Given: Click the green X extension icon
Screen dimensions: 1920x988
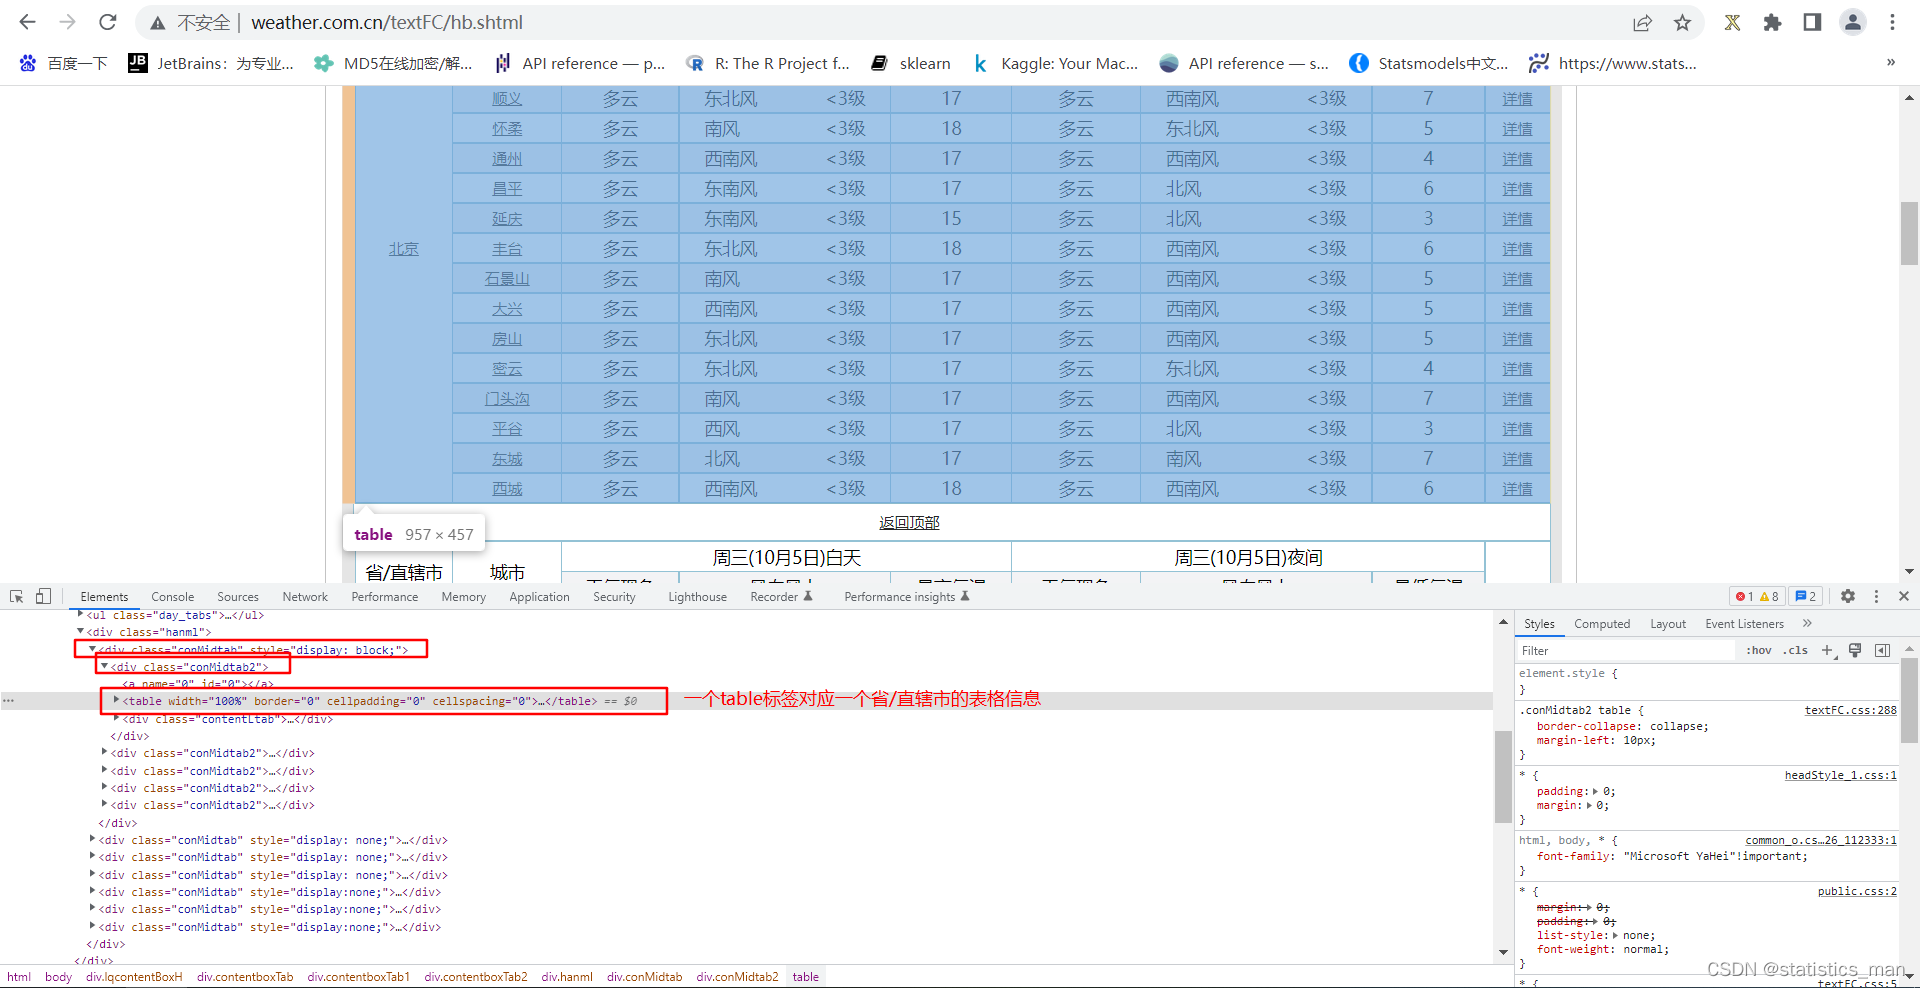Looking at the screenshot, I should [x=1732, y=22].
